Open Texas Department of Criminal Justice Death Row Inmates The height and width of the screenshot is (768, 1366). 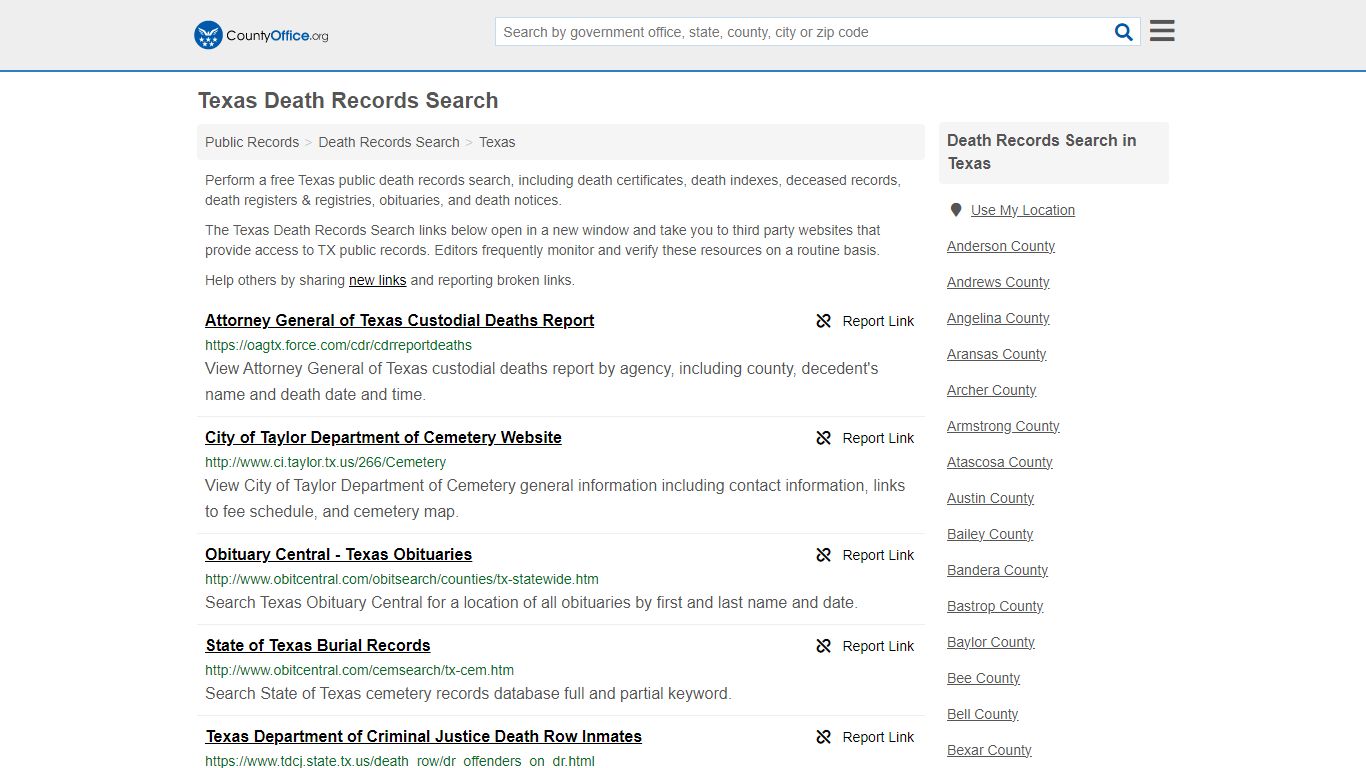click(x=423, y=736)
